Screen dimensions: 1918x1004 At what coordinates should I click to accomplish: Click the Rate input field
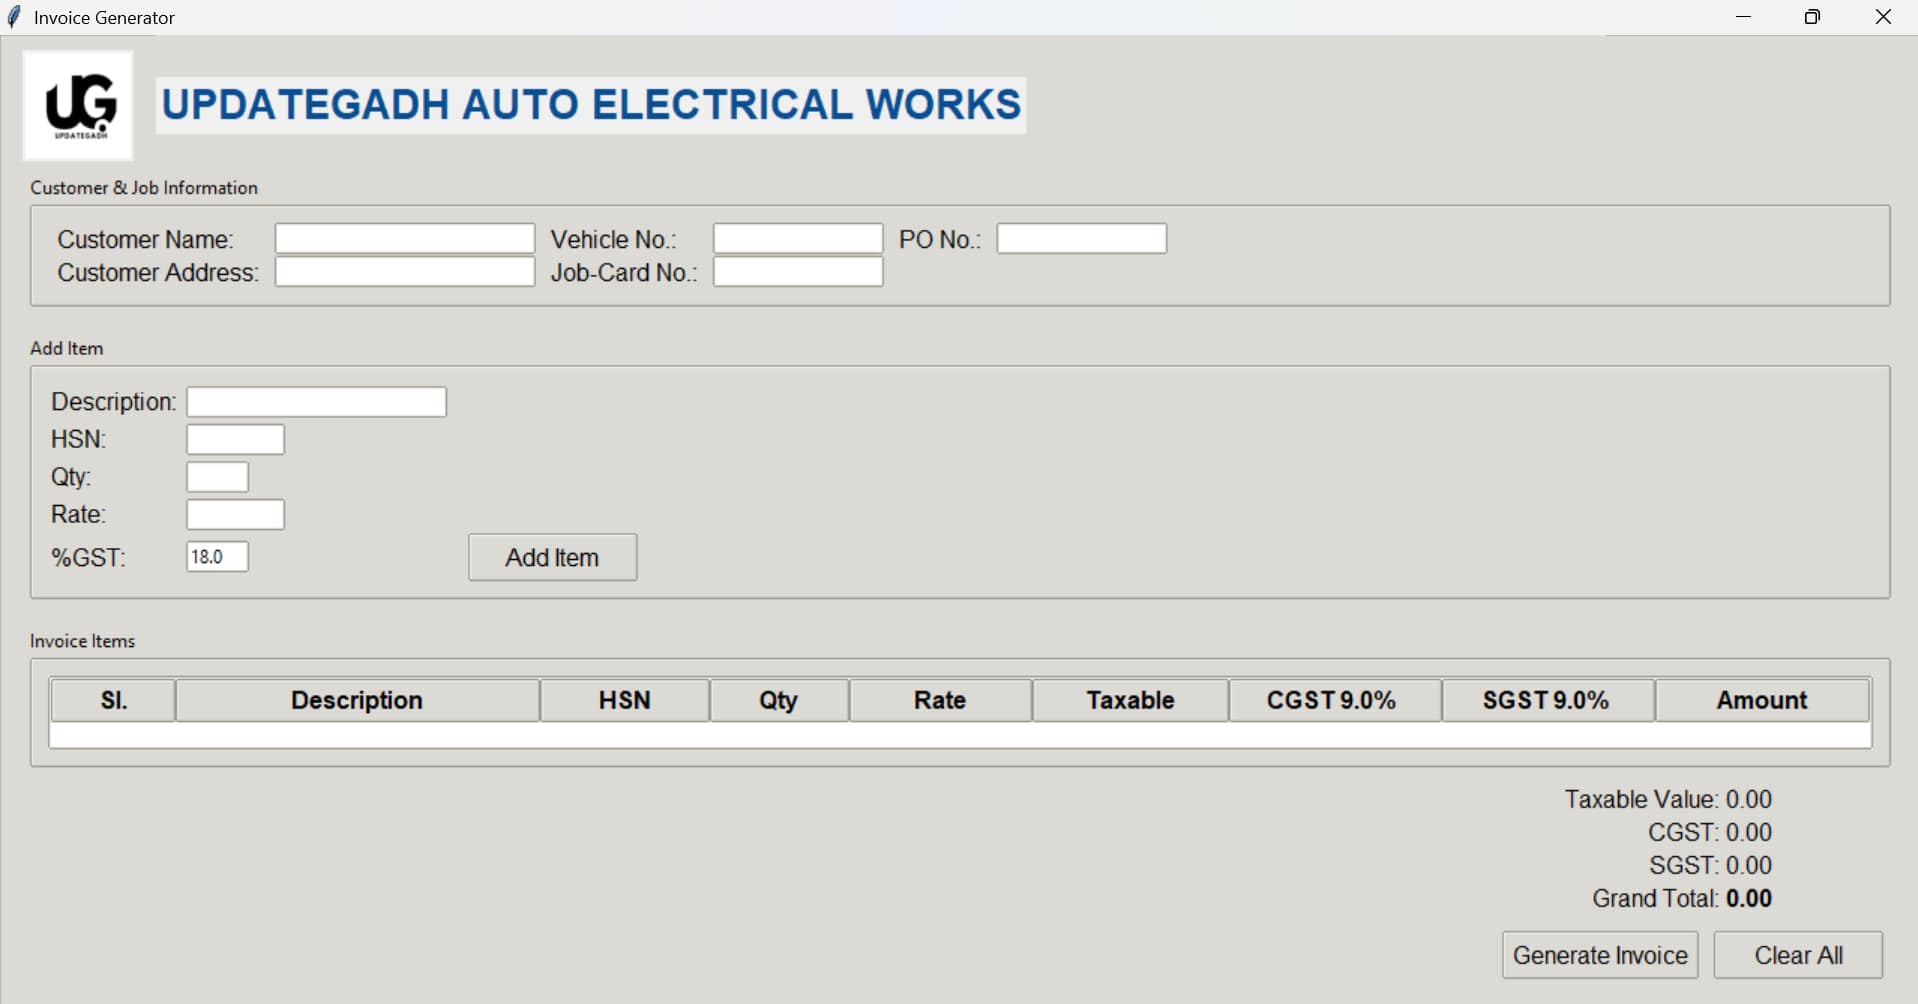pos(235,513)
